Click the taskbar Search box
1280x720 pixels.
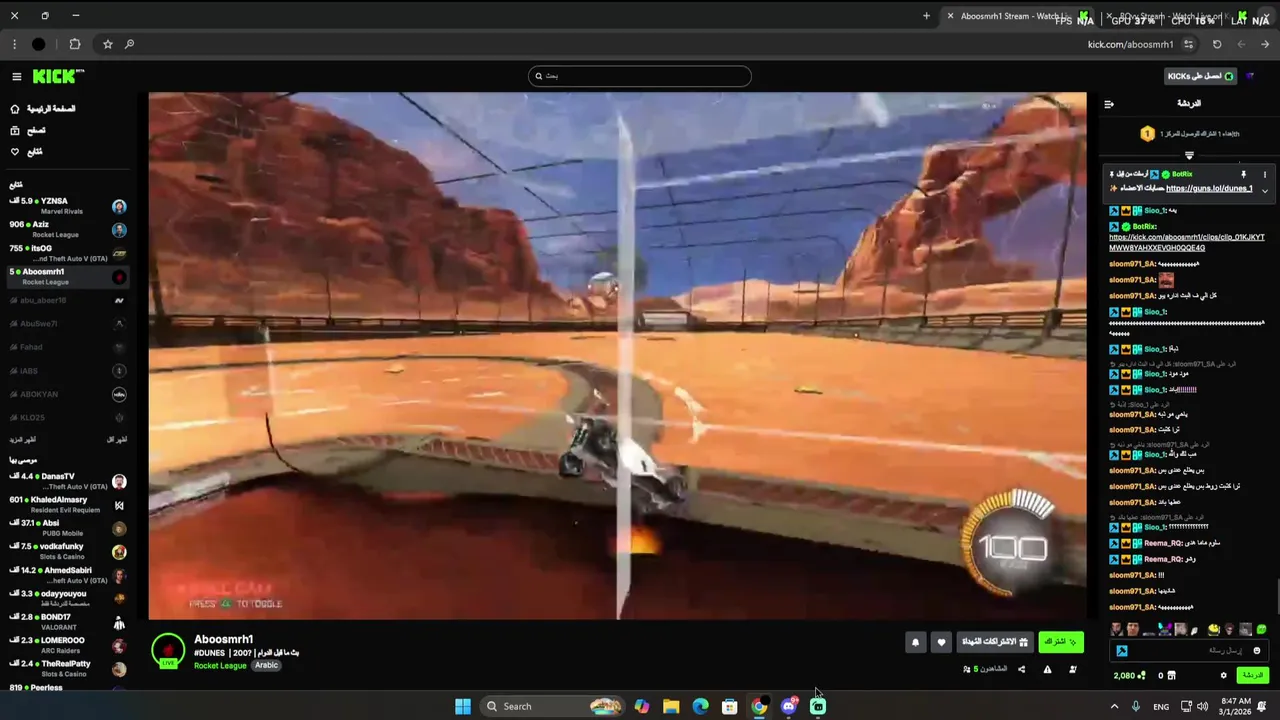(x=553, y=706)
